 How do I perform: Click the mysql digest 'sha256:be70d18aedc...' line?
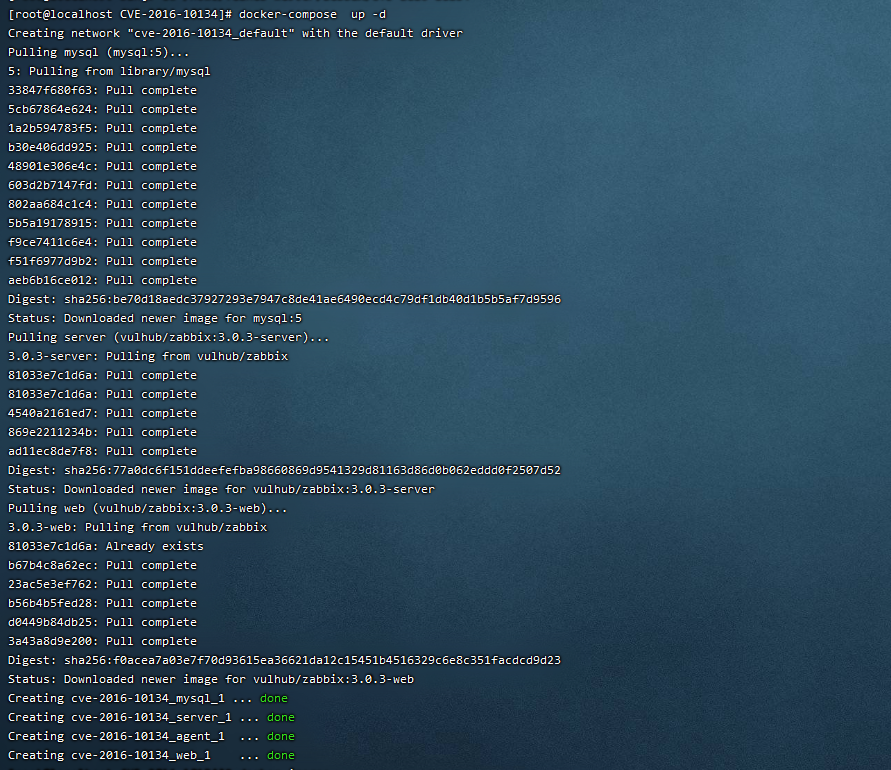(x=284, y=299)
